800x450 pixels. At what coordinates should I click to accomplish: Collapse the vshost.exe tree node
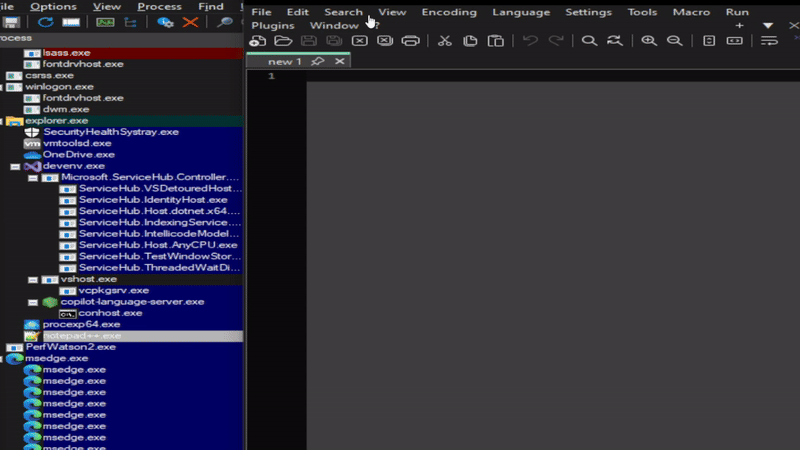(x=33, y=280)
